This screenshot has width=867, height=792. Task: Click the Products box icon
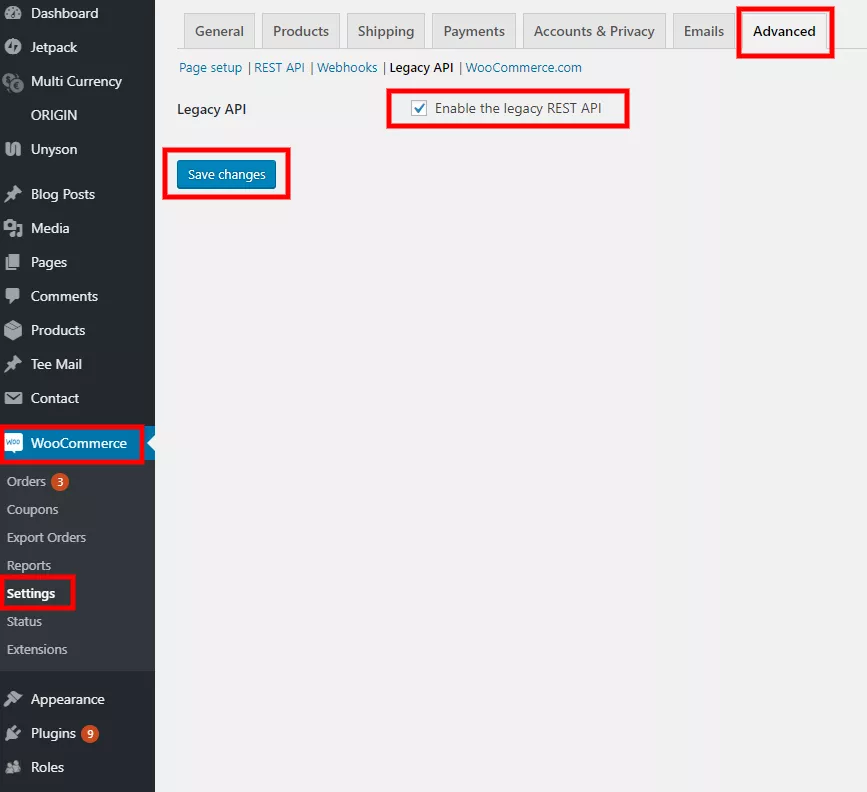pos(13,331)
